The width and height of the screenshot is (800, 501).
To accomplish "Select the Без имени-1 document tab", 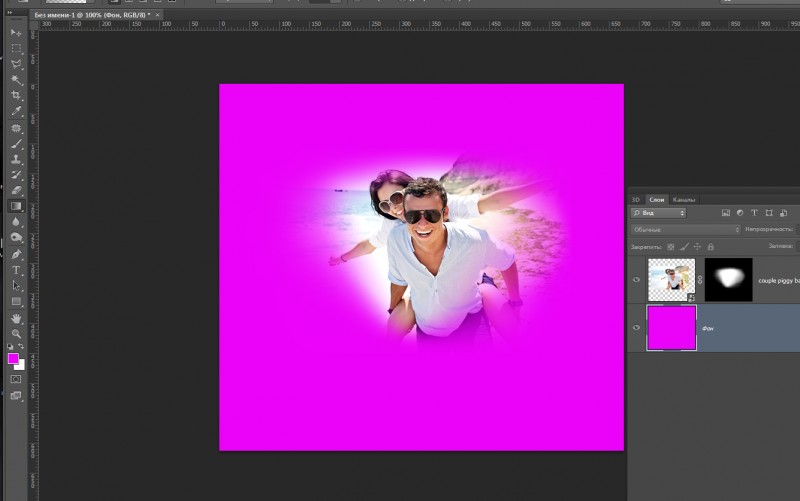I will click(x=92, y=15).
